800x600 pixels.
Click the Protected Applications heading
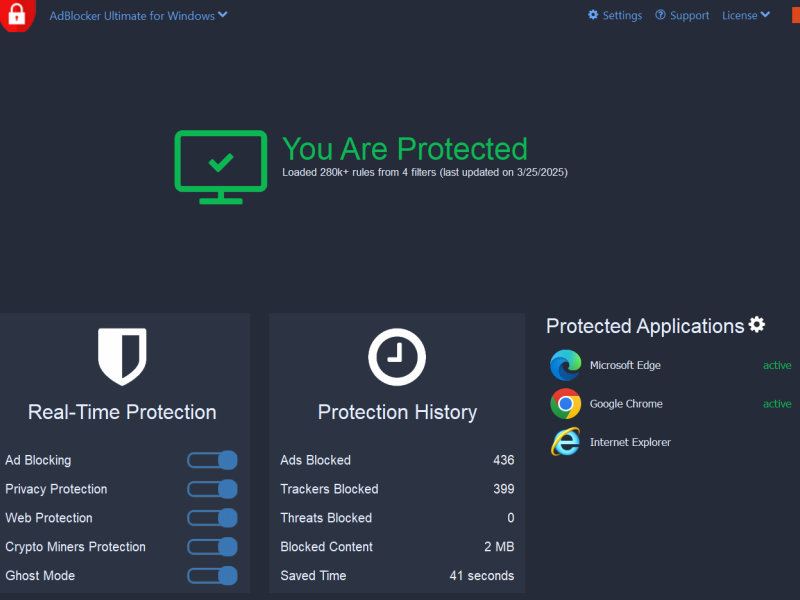coord(645,326)
